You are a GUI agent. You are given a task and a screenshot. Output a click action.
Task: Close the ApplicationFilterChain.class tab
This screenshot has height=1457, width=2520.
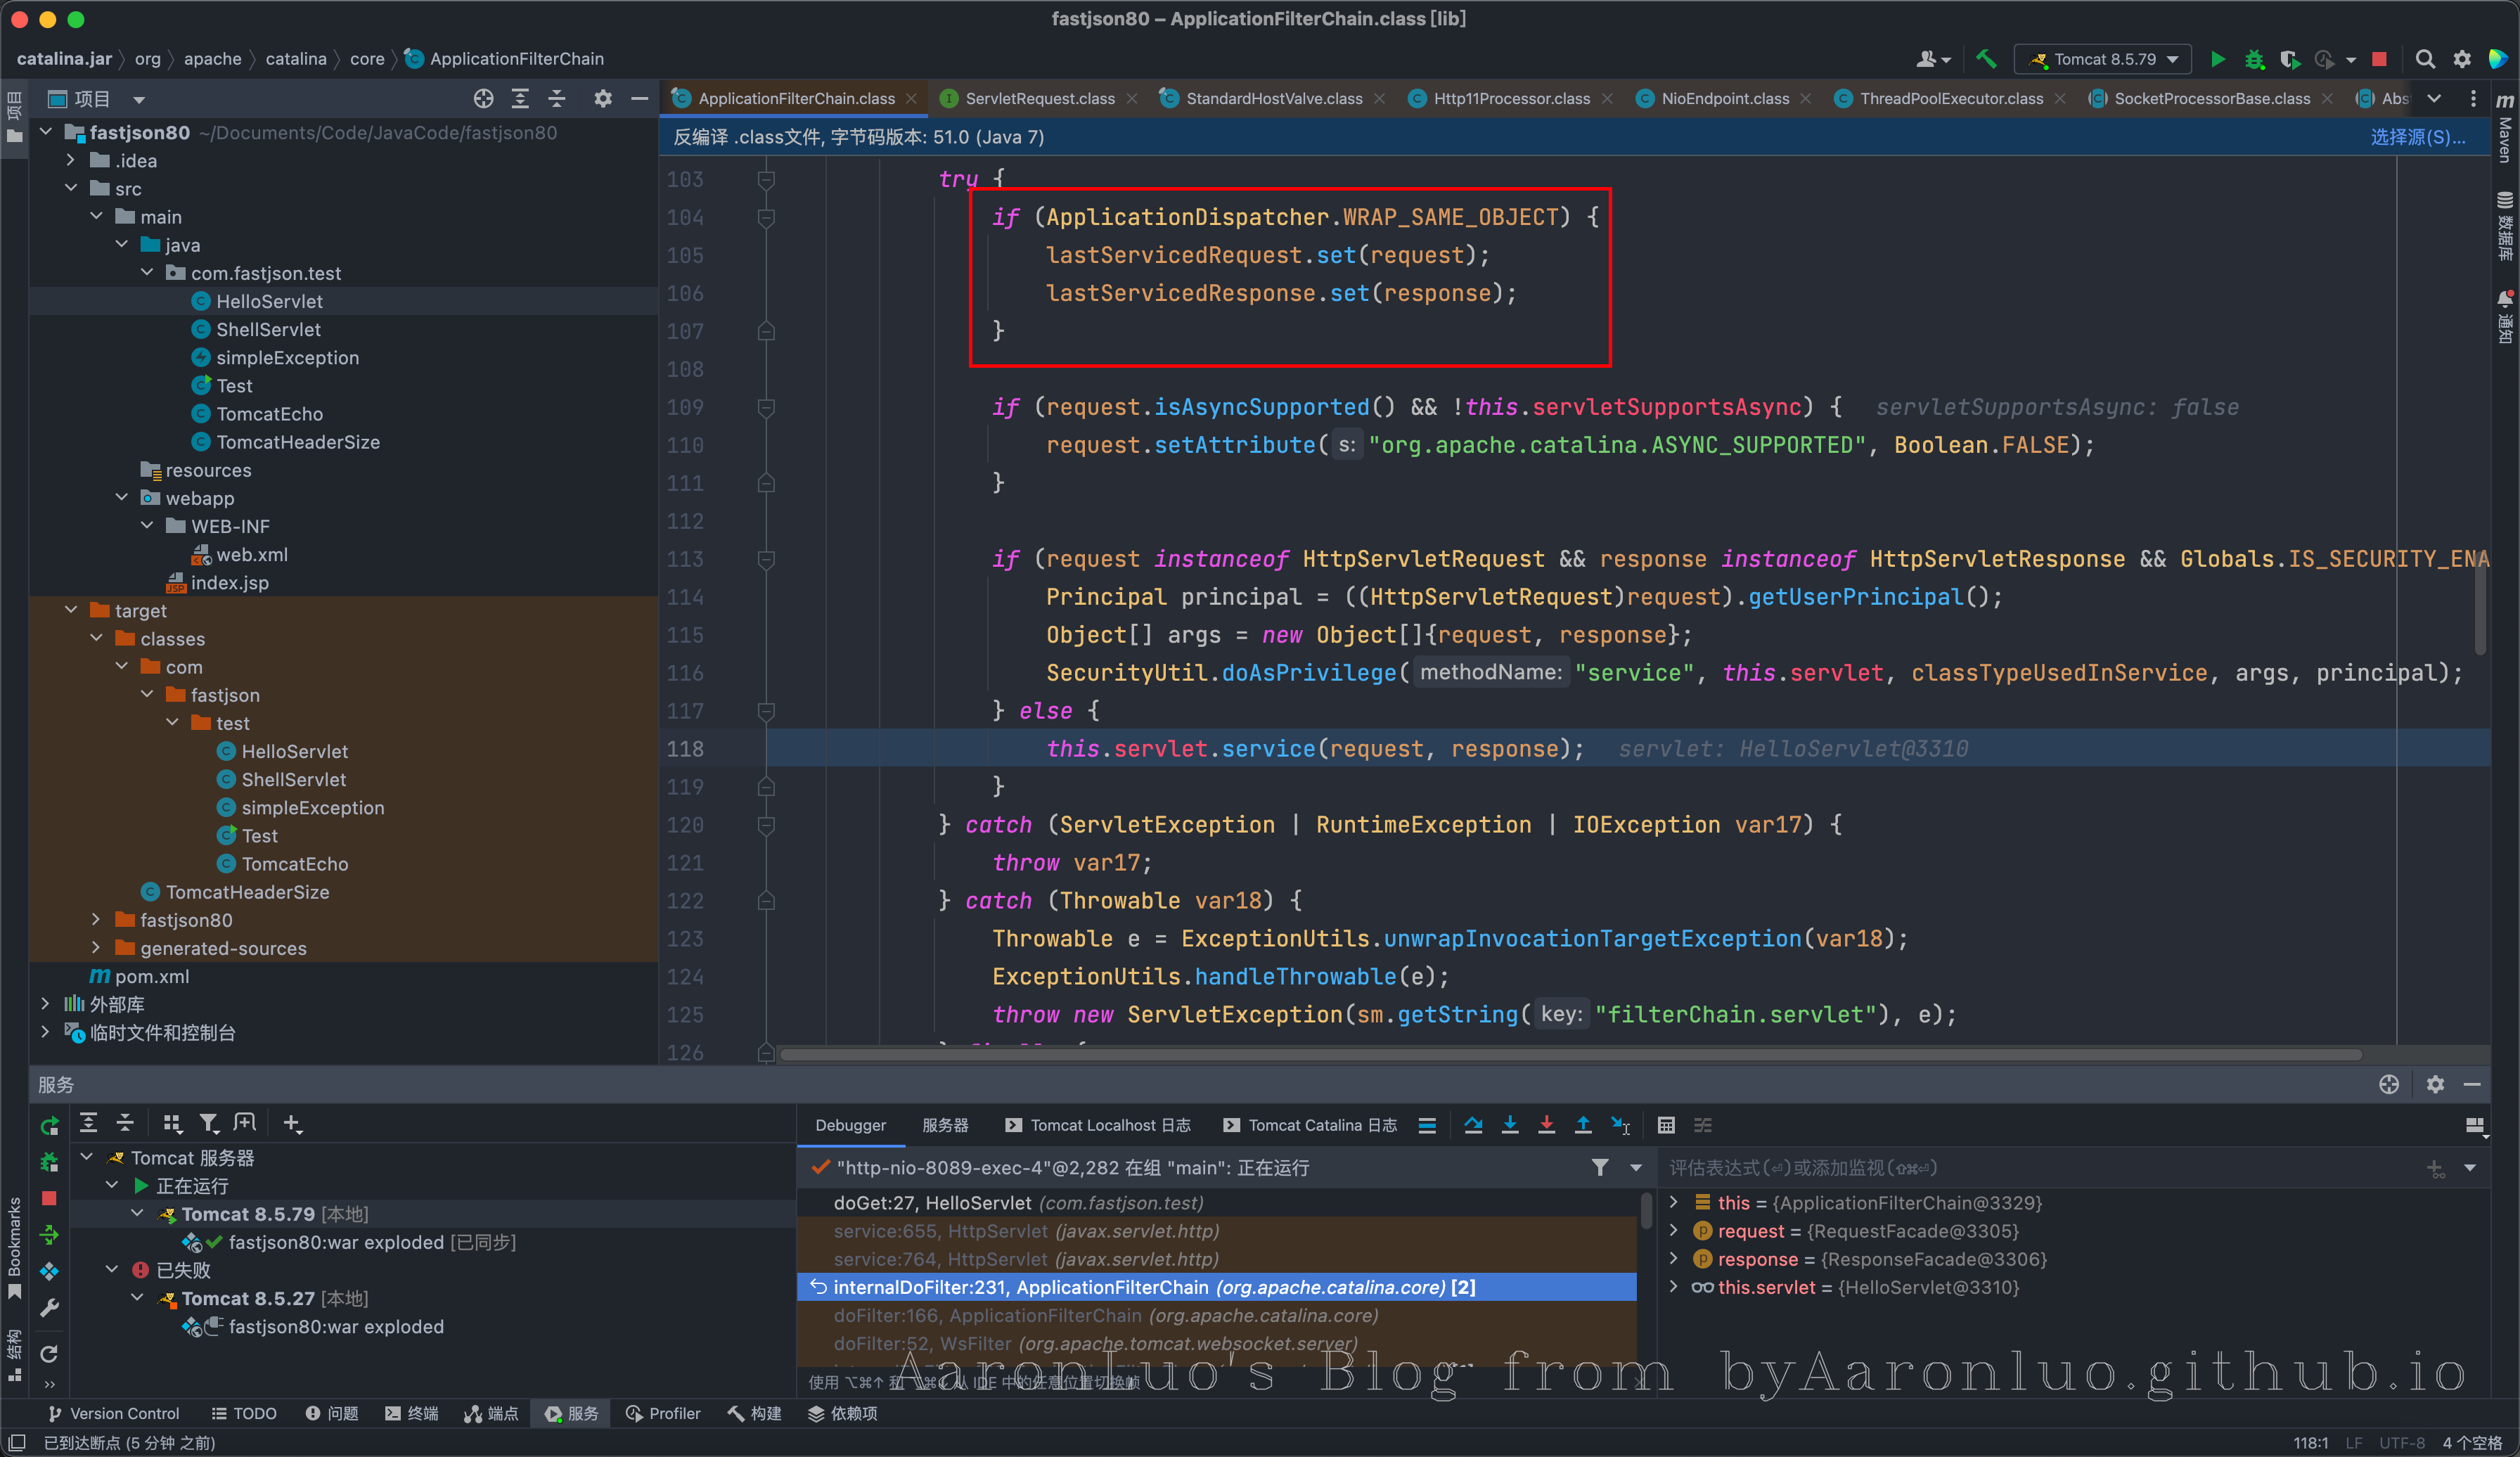[911, 98]
